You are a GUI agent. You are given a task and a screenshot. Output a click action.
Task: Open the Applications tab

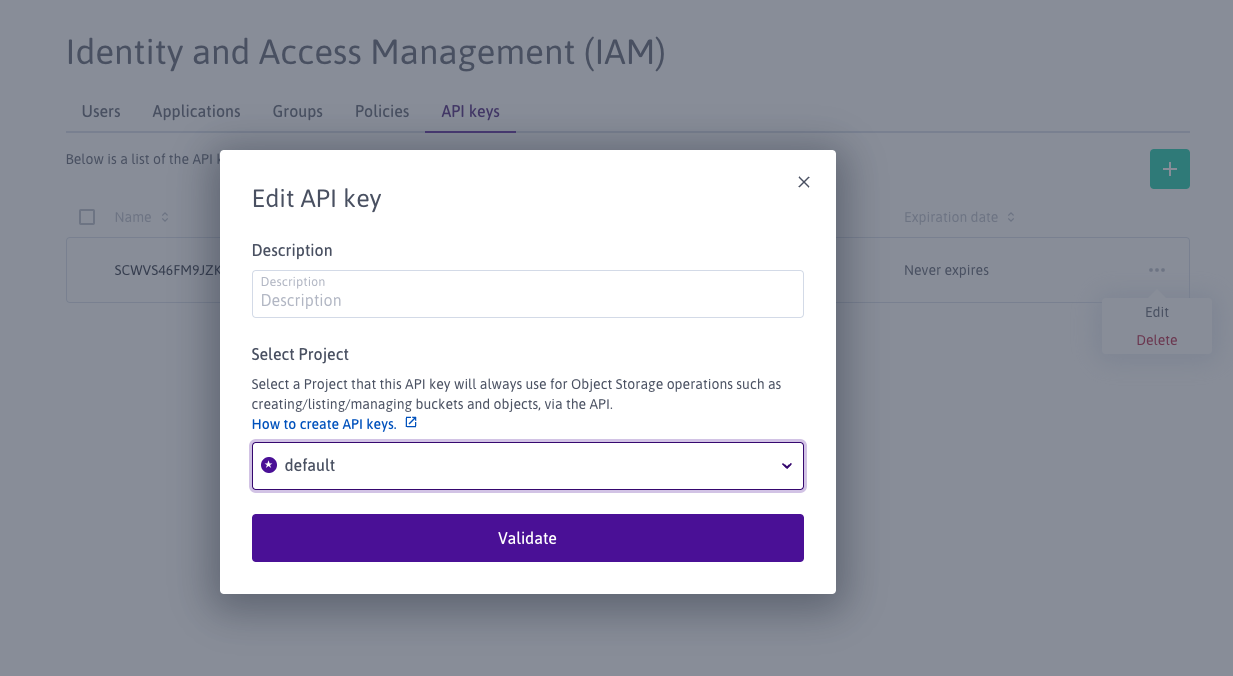[196, 111]
